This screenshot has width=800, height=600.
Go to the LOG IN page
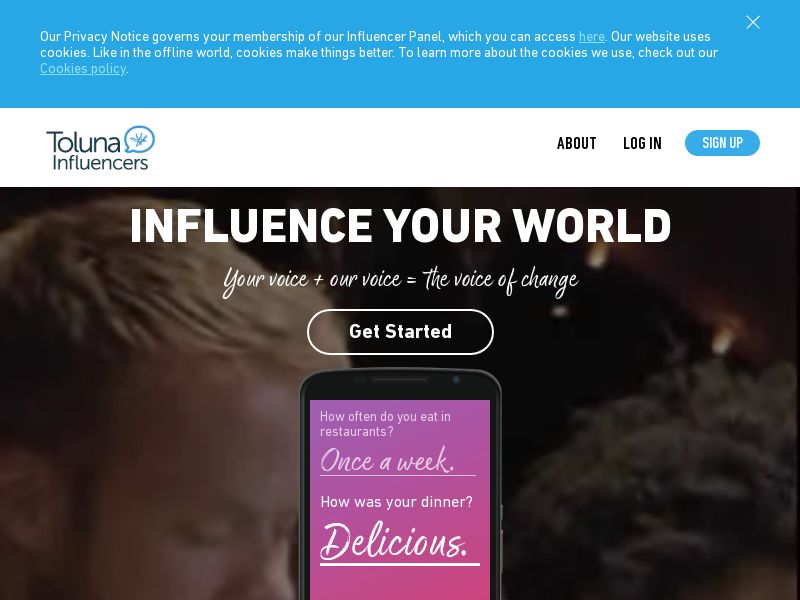[642, 143]
